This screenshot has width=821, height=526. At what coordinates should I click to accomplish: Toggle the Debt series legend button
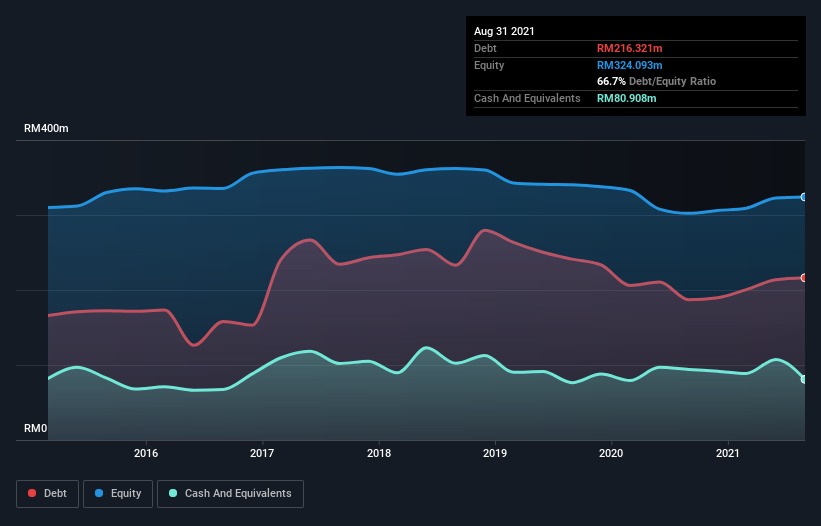(47, 494)
